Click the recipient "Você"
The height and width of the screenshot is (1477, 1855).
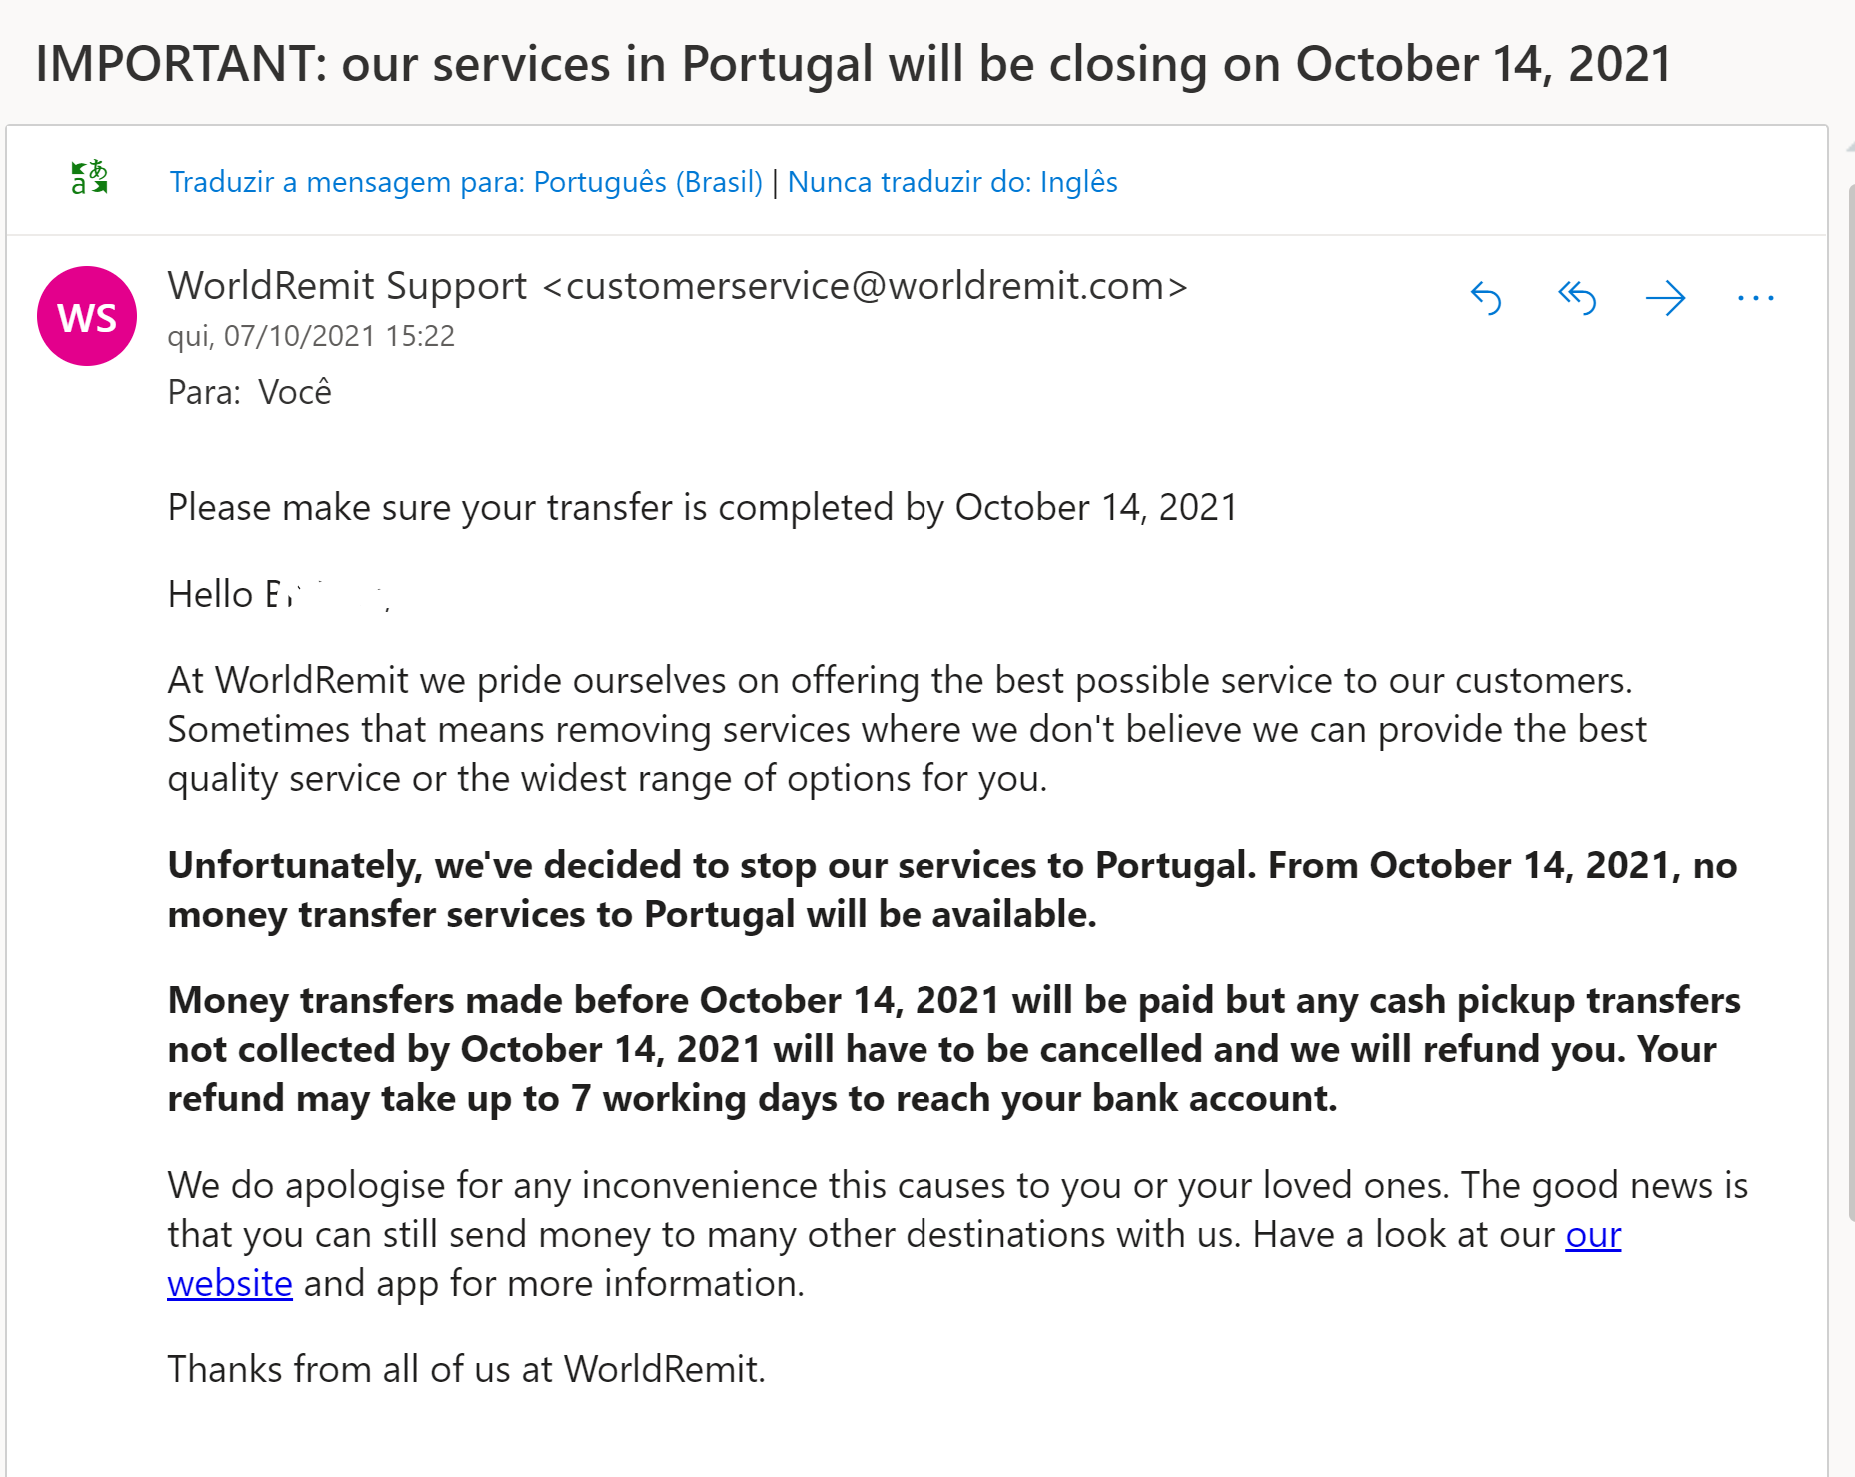coord(294,392)
